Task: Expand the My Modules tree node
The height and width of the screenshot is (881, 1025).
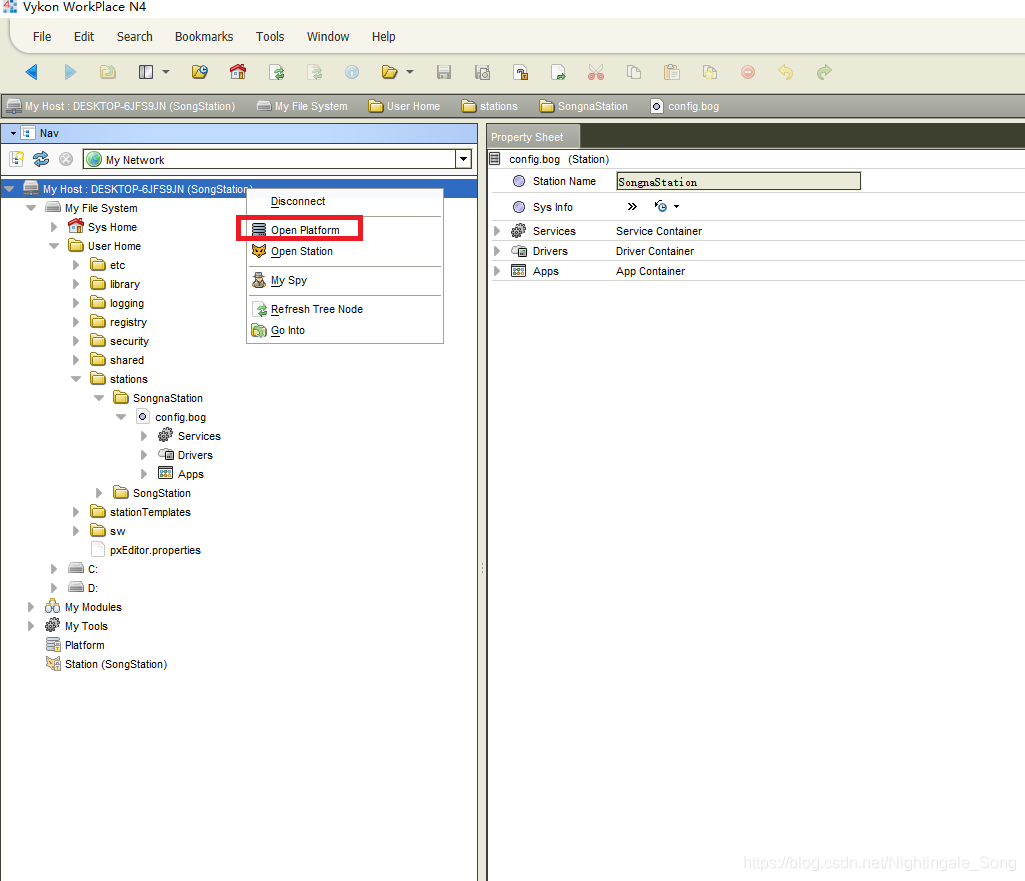Action: [31, 607]
